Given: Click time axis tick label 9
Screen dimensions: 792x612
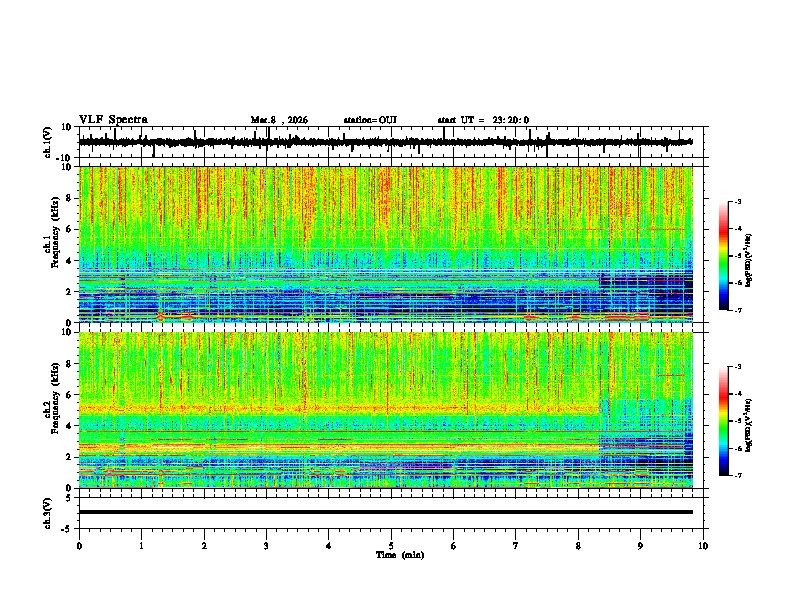Looking at the screenshot, I should click(x=640, y=546).
